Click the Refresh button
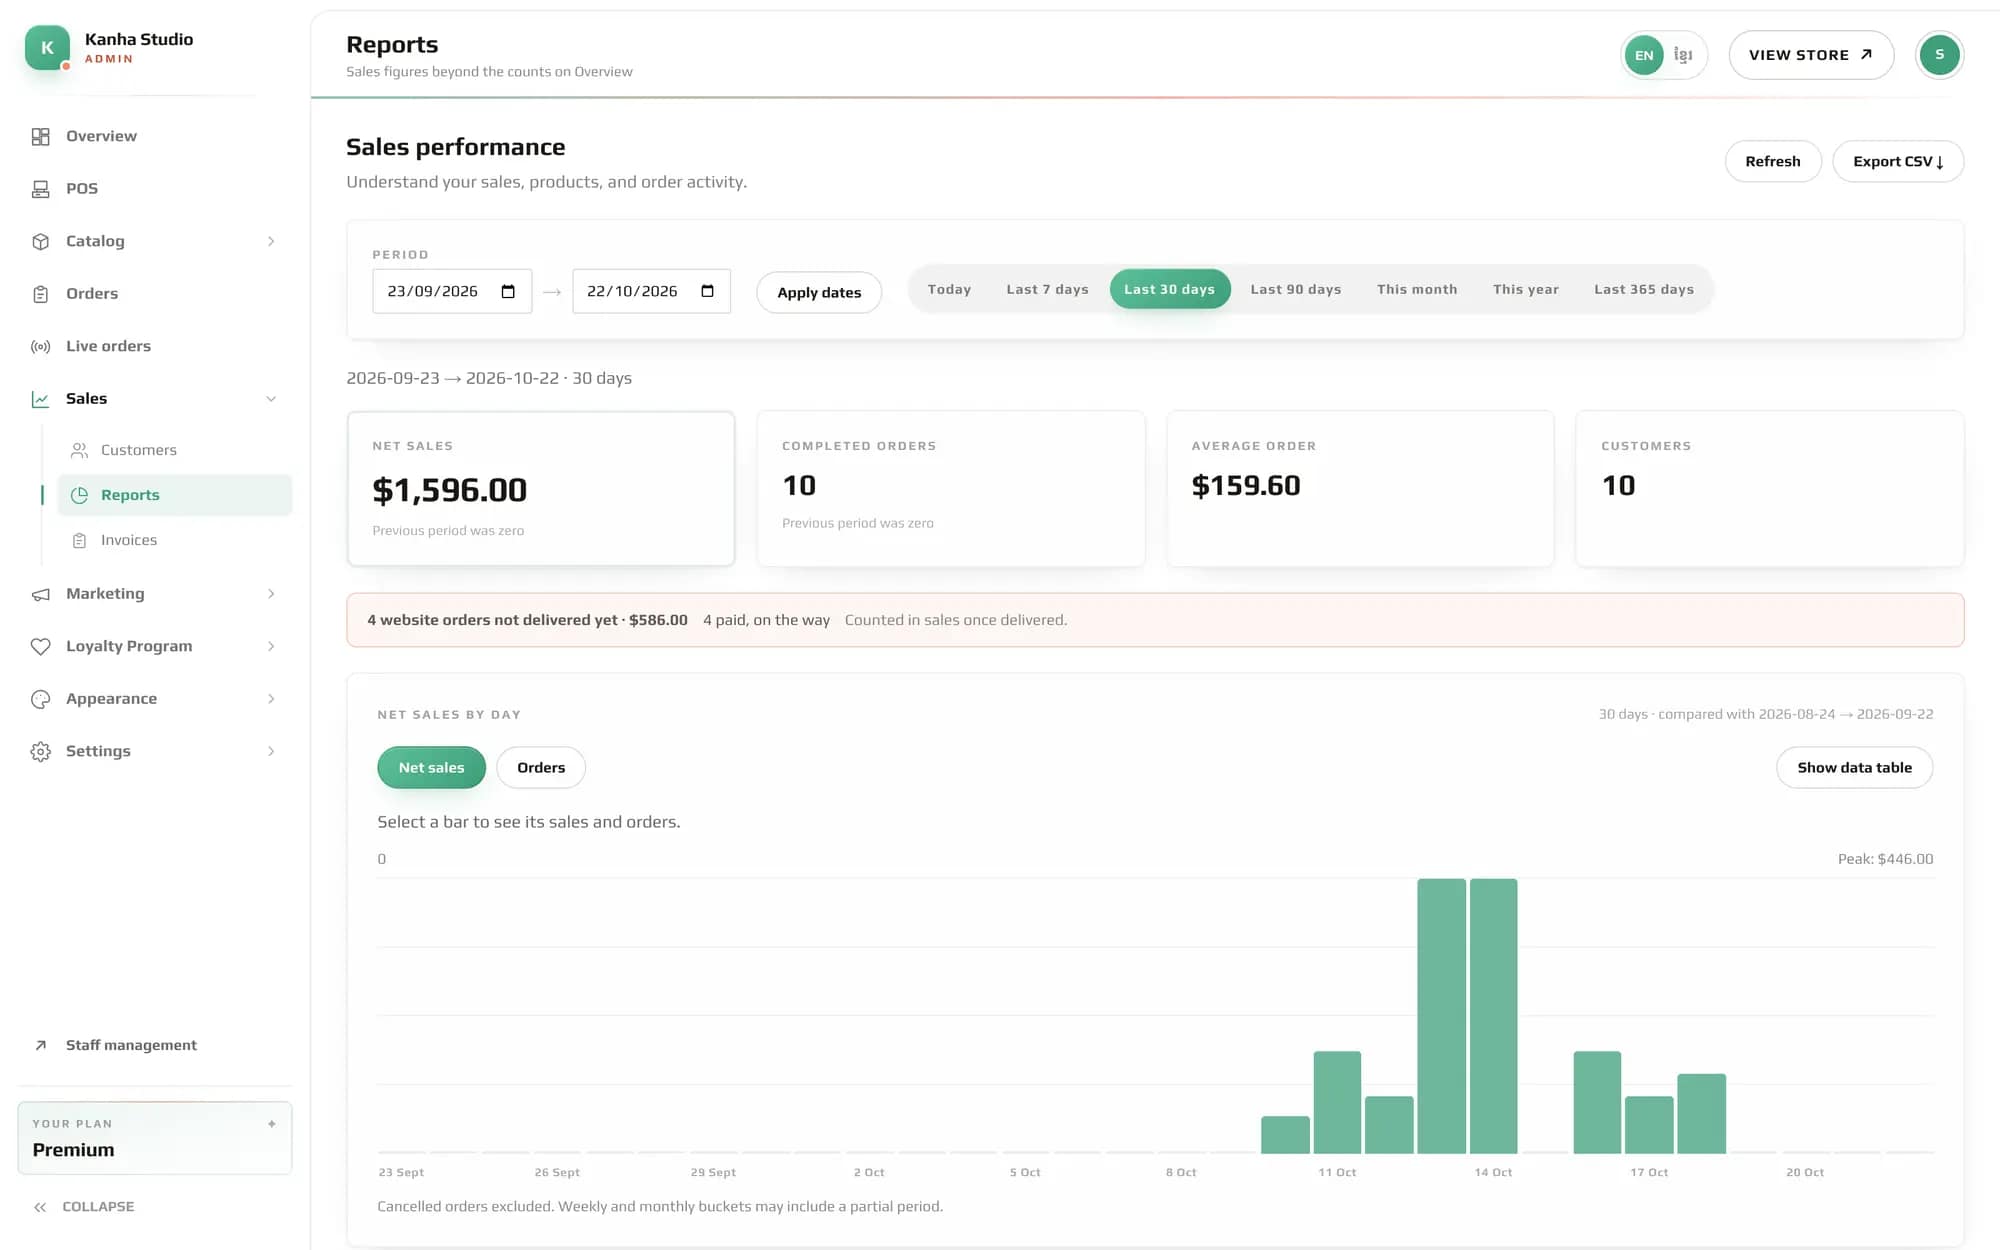The height and width of the screenshot is (1250, 2000). [x=1772, y=161]
